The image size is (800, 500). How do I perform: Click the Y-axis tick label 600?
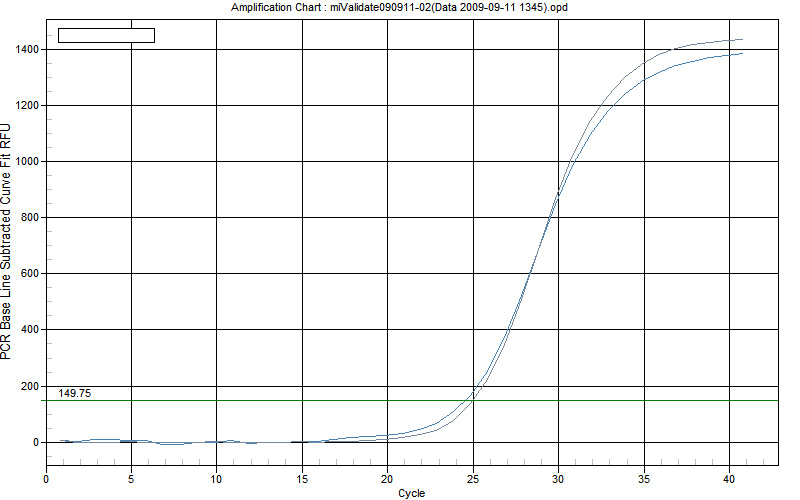pyautogui.click(x=30, y=274)
